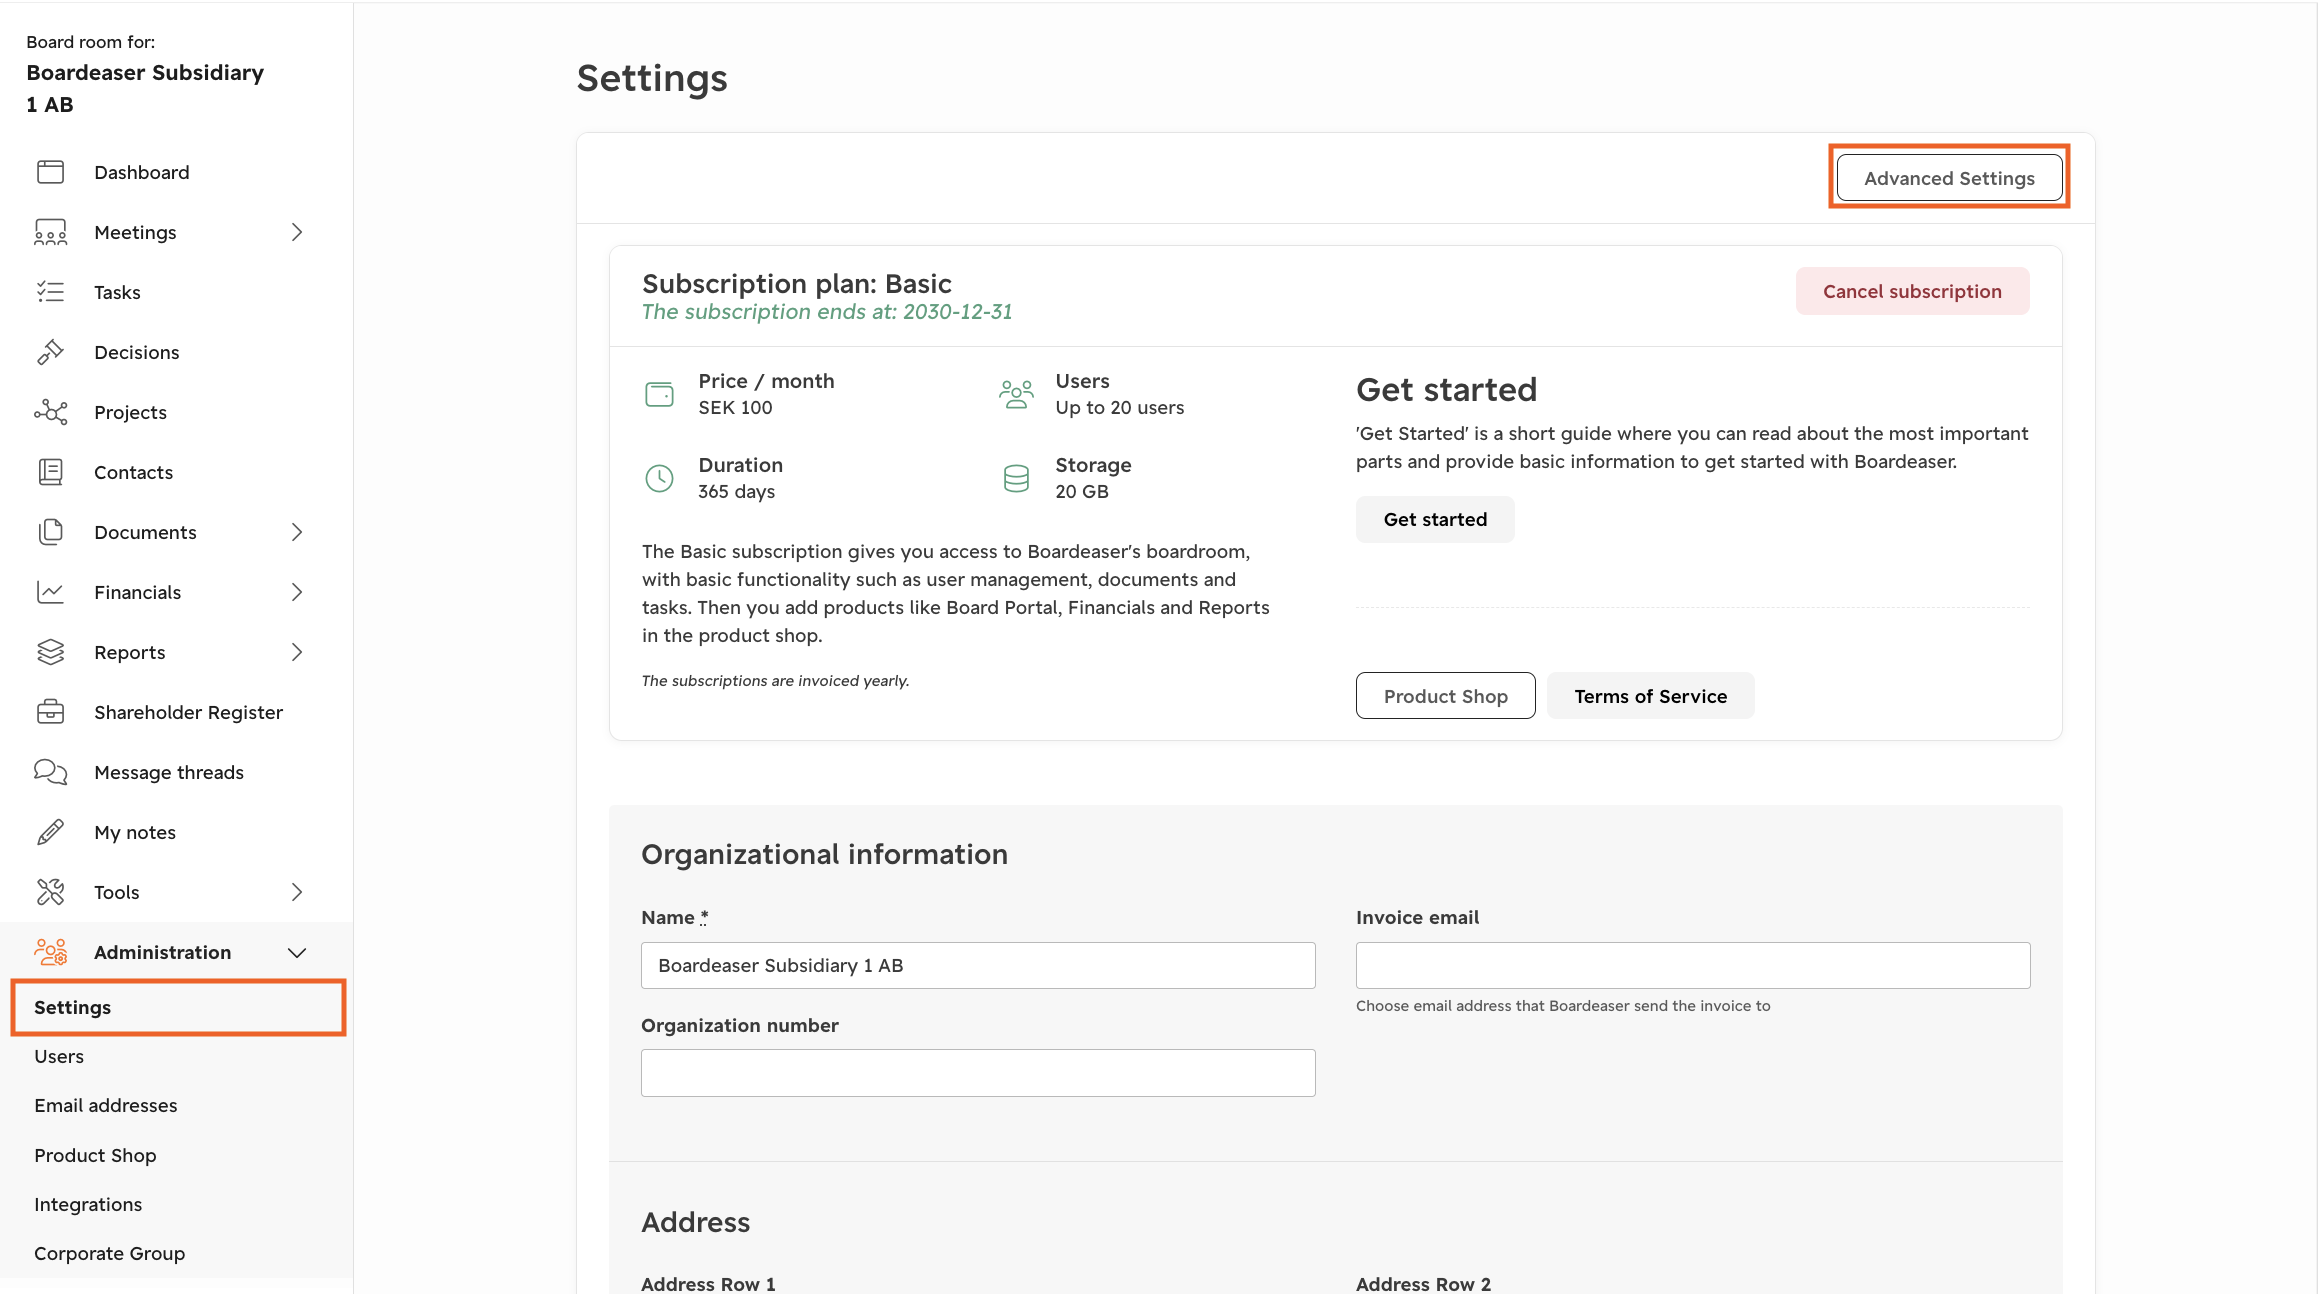Click the Contacts book icon
The width and height of the screenshot is (2318, 1294).
(x=50, y=472)
